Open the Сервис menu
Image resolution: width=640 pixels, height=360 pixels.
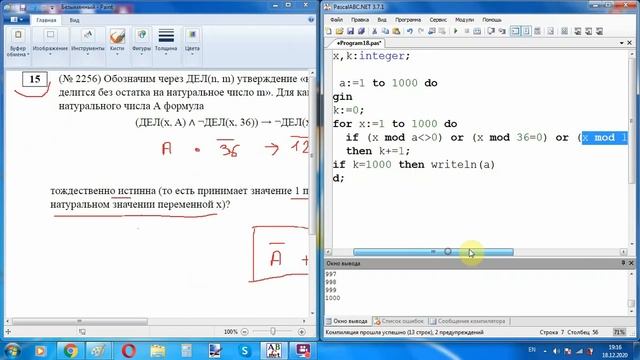pyautogui.click(x=438, y=20)
